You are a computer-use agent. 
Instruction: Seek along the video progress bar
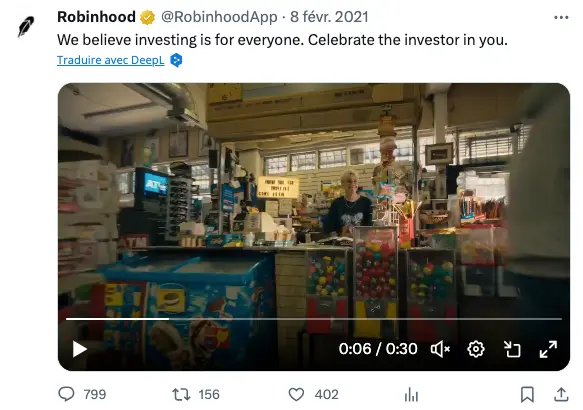coord(314,319)
